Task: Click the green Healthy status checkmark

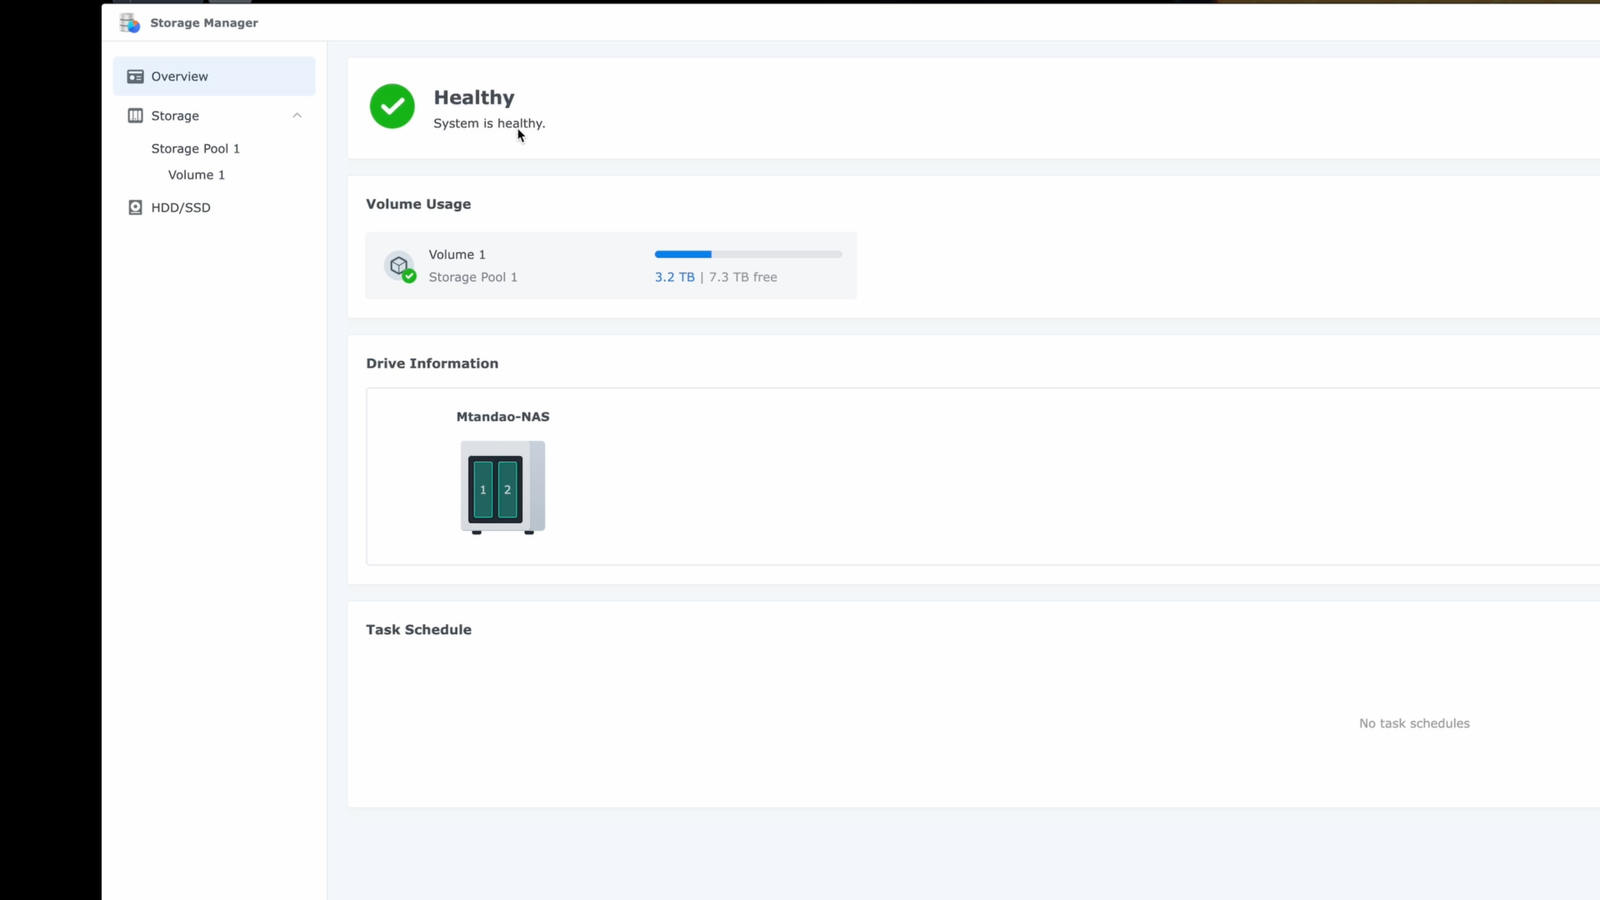Action: coord(391,106)
